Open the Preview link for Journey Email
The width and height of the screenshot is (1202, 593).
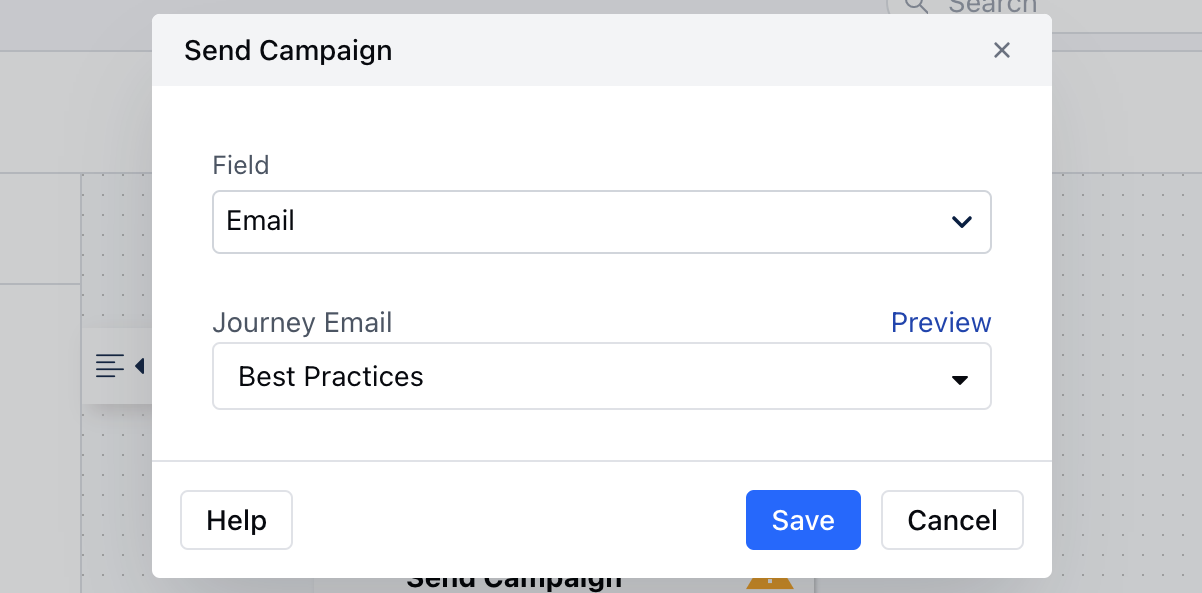[941, 323]
